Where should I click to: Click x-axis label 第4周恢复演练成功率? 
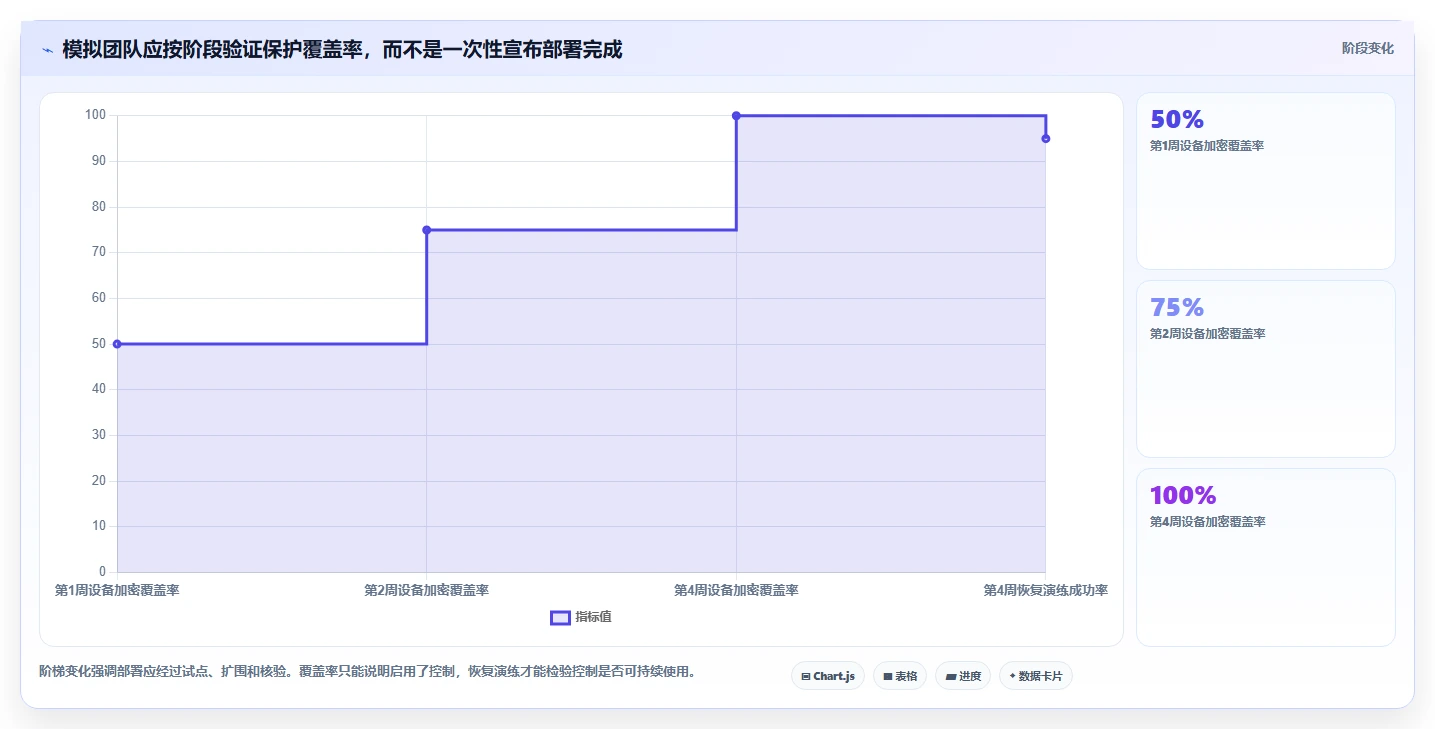[1046, 590]
